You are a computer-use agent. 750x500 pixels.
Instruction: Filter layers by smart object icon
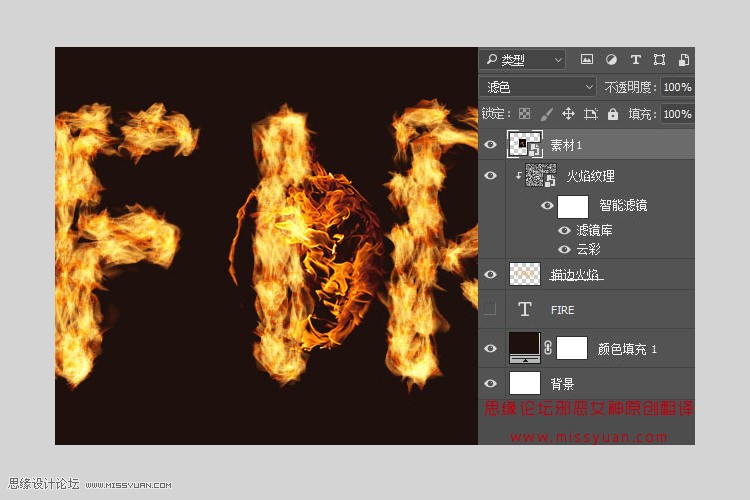(x=684, y=59)
